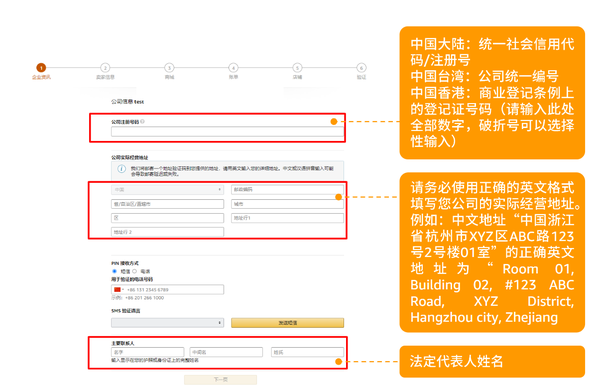Focus the company registration number field

227,132
